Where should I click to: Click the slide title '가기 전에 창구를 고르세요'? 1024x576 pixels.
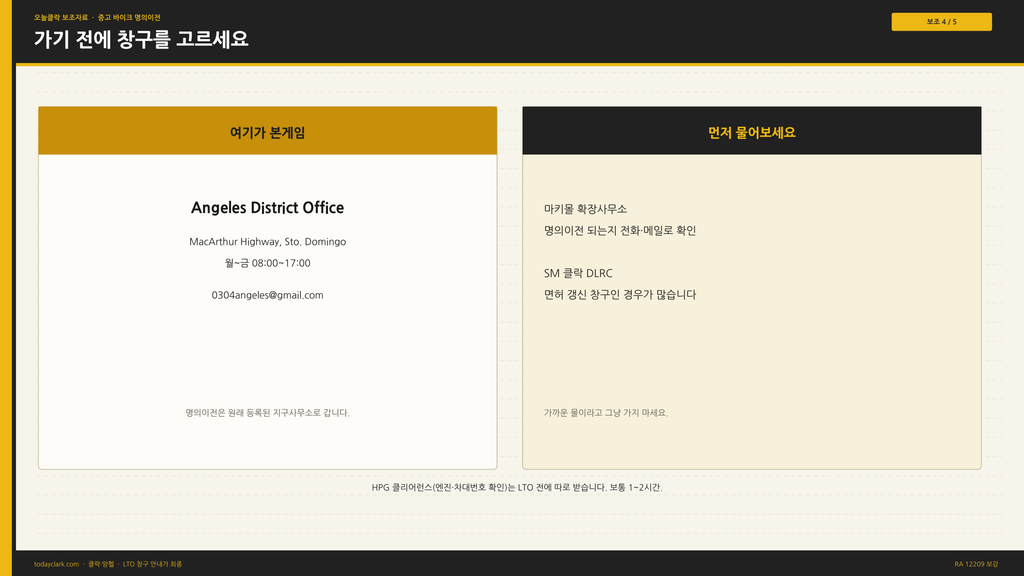click(141, 39)
